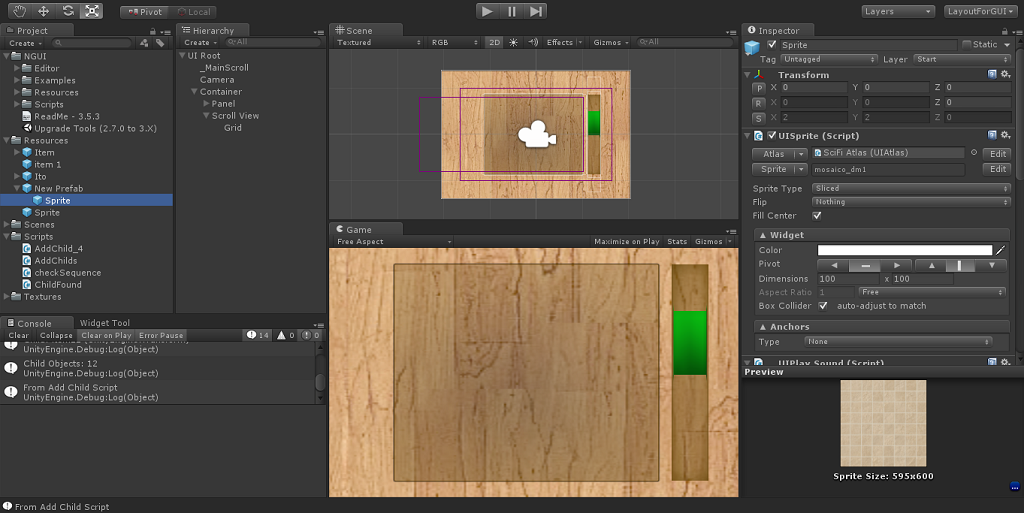This screenshot has width=1024, height=513.
Task: Click the Step frame button
Action: (537, 11)
